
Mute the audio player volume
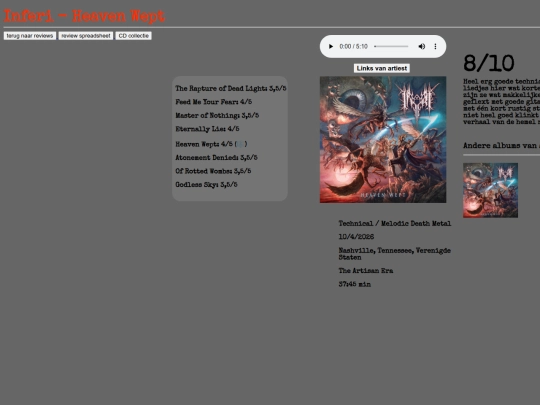pyautogui.click(x=422, y=46)
